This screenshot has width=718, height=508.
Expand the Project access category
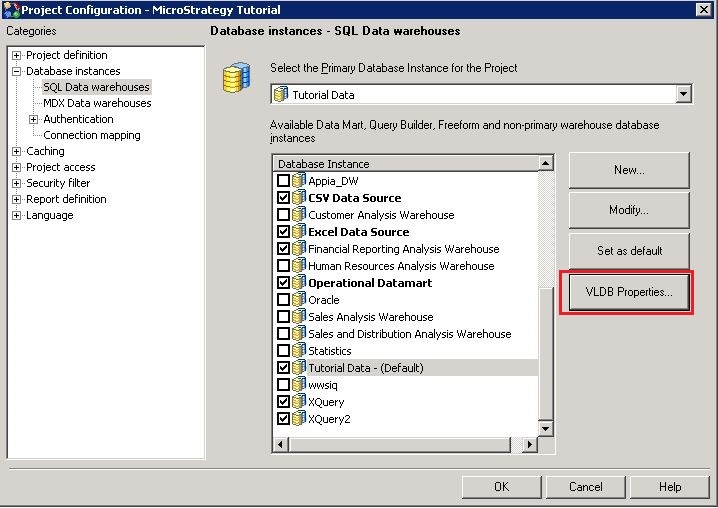tap(16, 168)
